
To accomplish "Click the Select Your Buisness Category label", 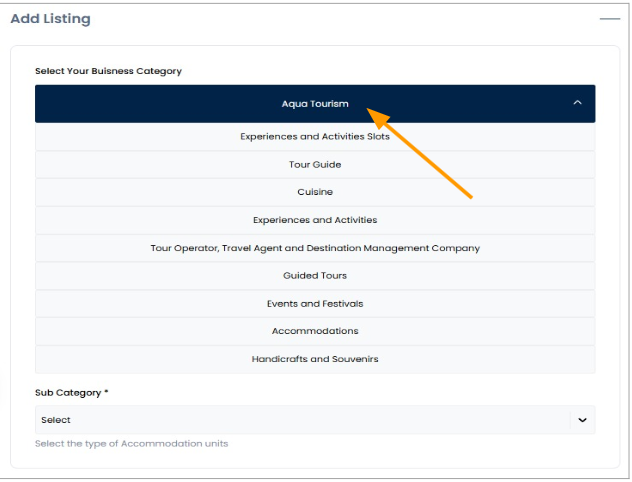I will click(x=108, y=72).
